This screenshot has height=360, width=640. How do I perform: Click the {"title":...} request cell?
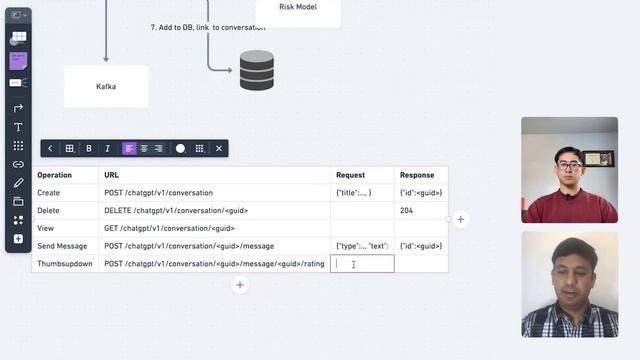coord(362,193)
